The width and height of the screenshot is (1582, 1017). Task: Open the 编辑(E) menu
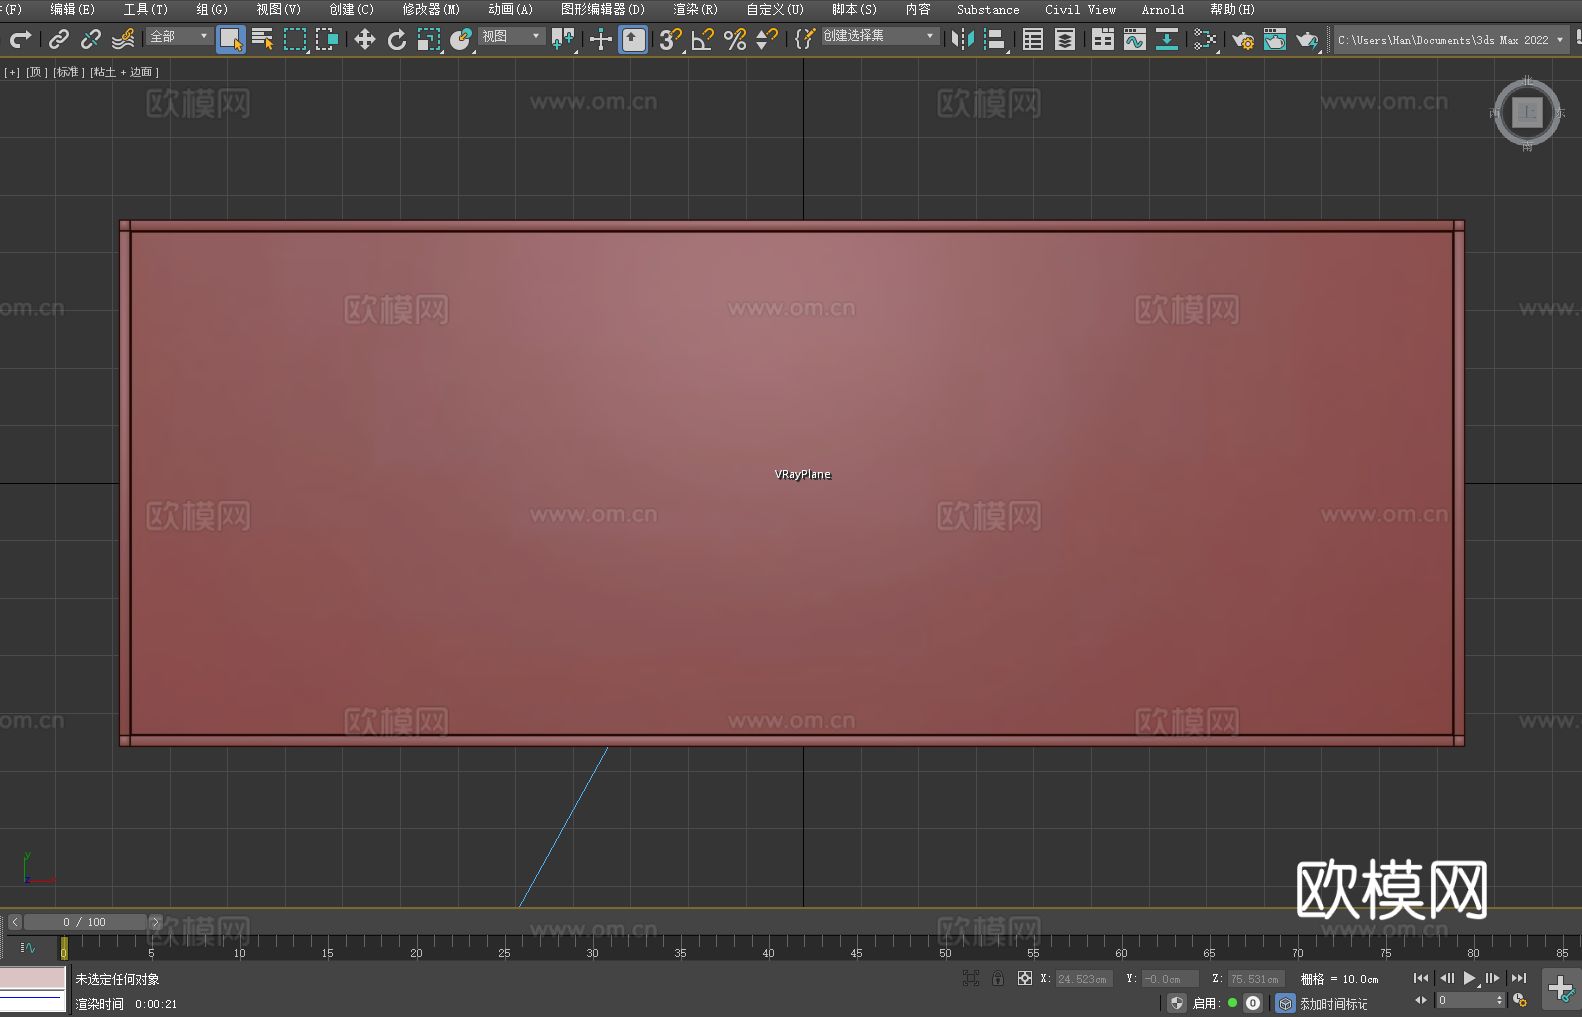point(72,9)
